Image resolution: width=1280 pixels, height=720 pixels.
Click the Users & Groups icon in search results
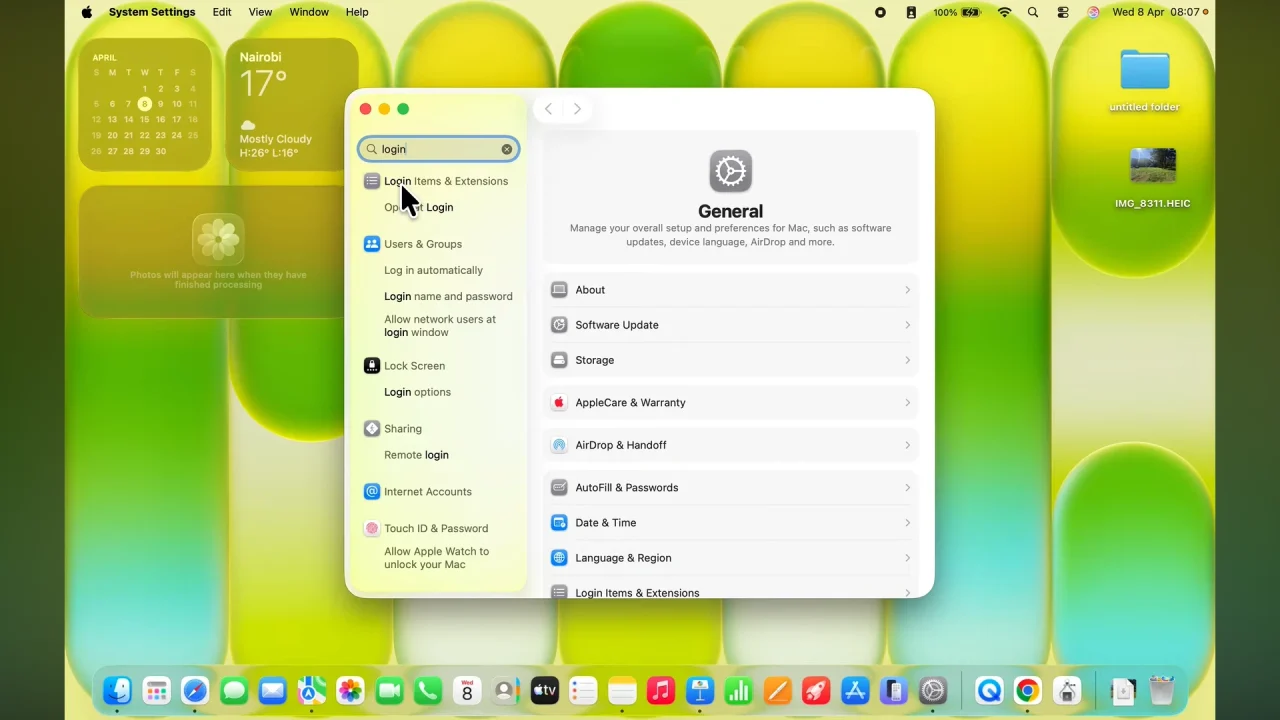372,243
